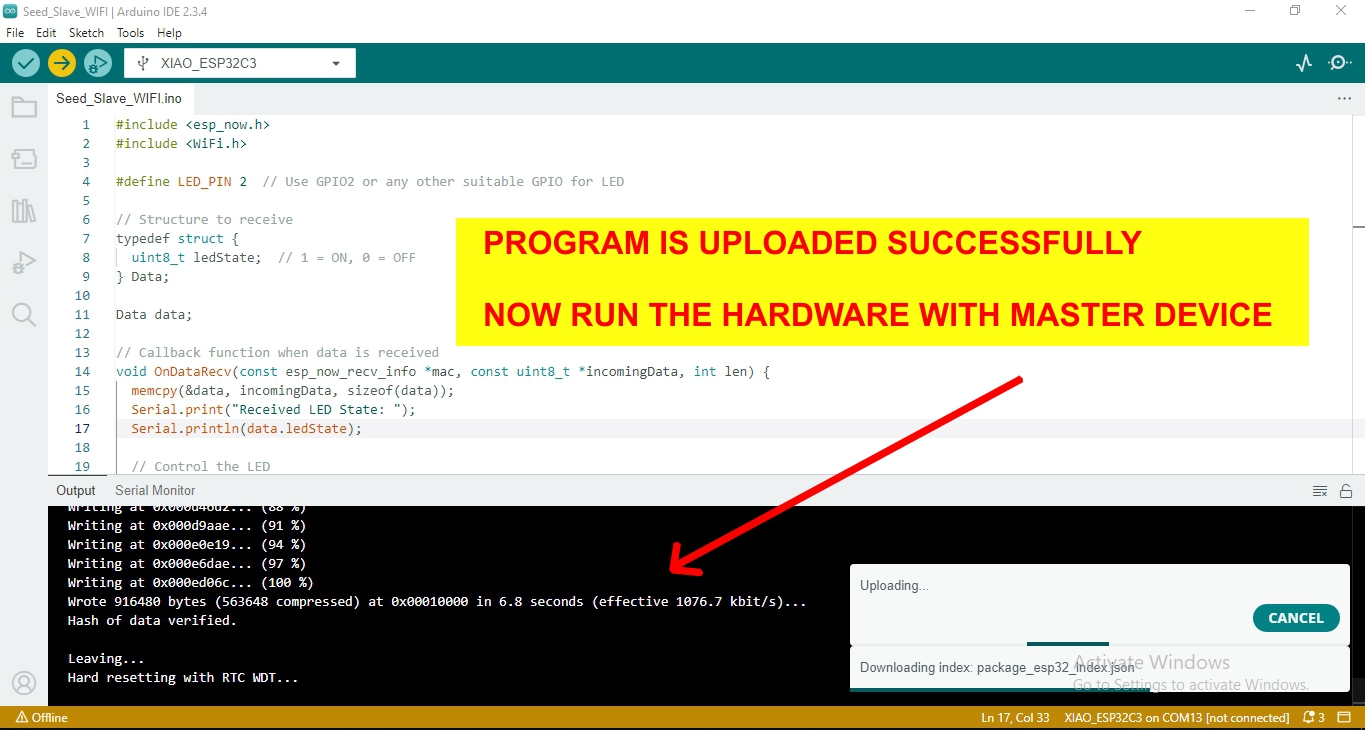1365x730 pixels.
Task: Click the #define LED_PIN 2 line
Action: point(370,182)
